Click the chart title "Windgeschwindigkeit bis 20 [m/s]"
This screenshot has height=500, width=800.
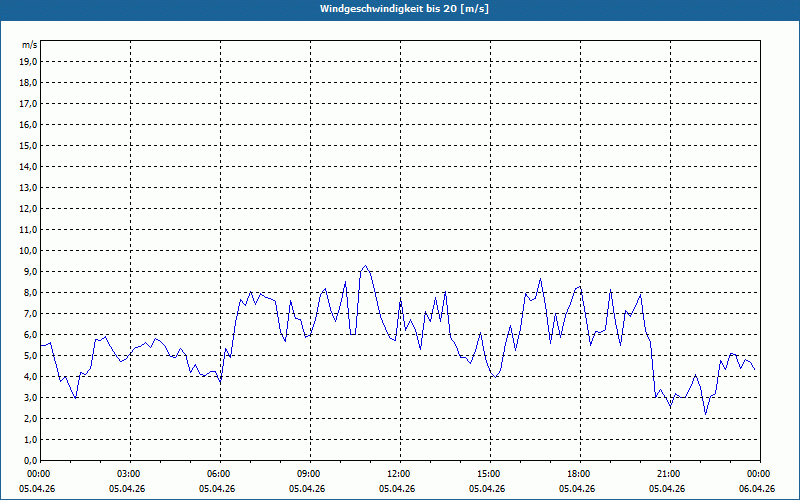(404, 9)
